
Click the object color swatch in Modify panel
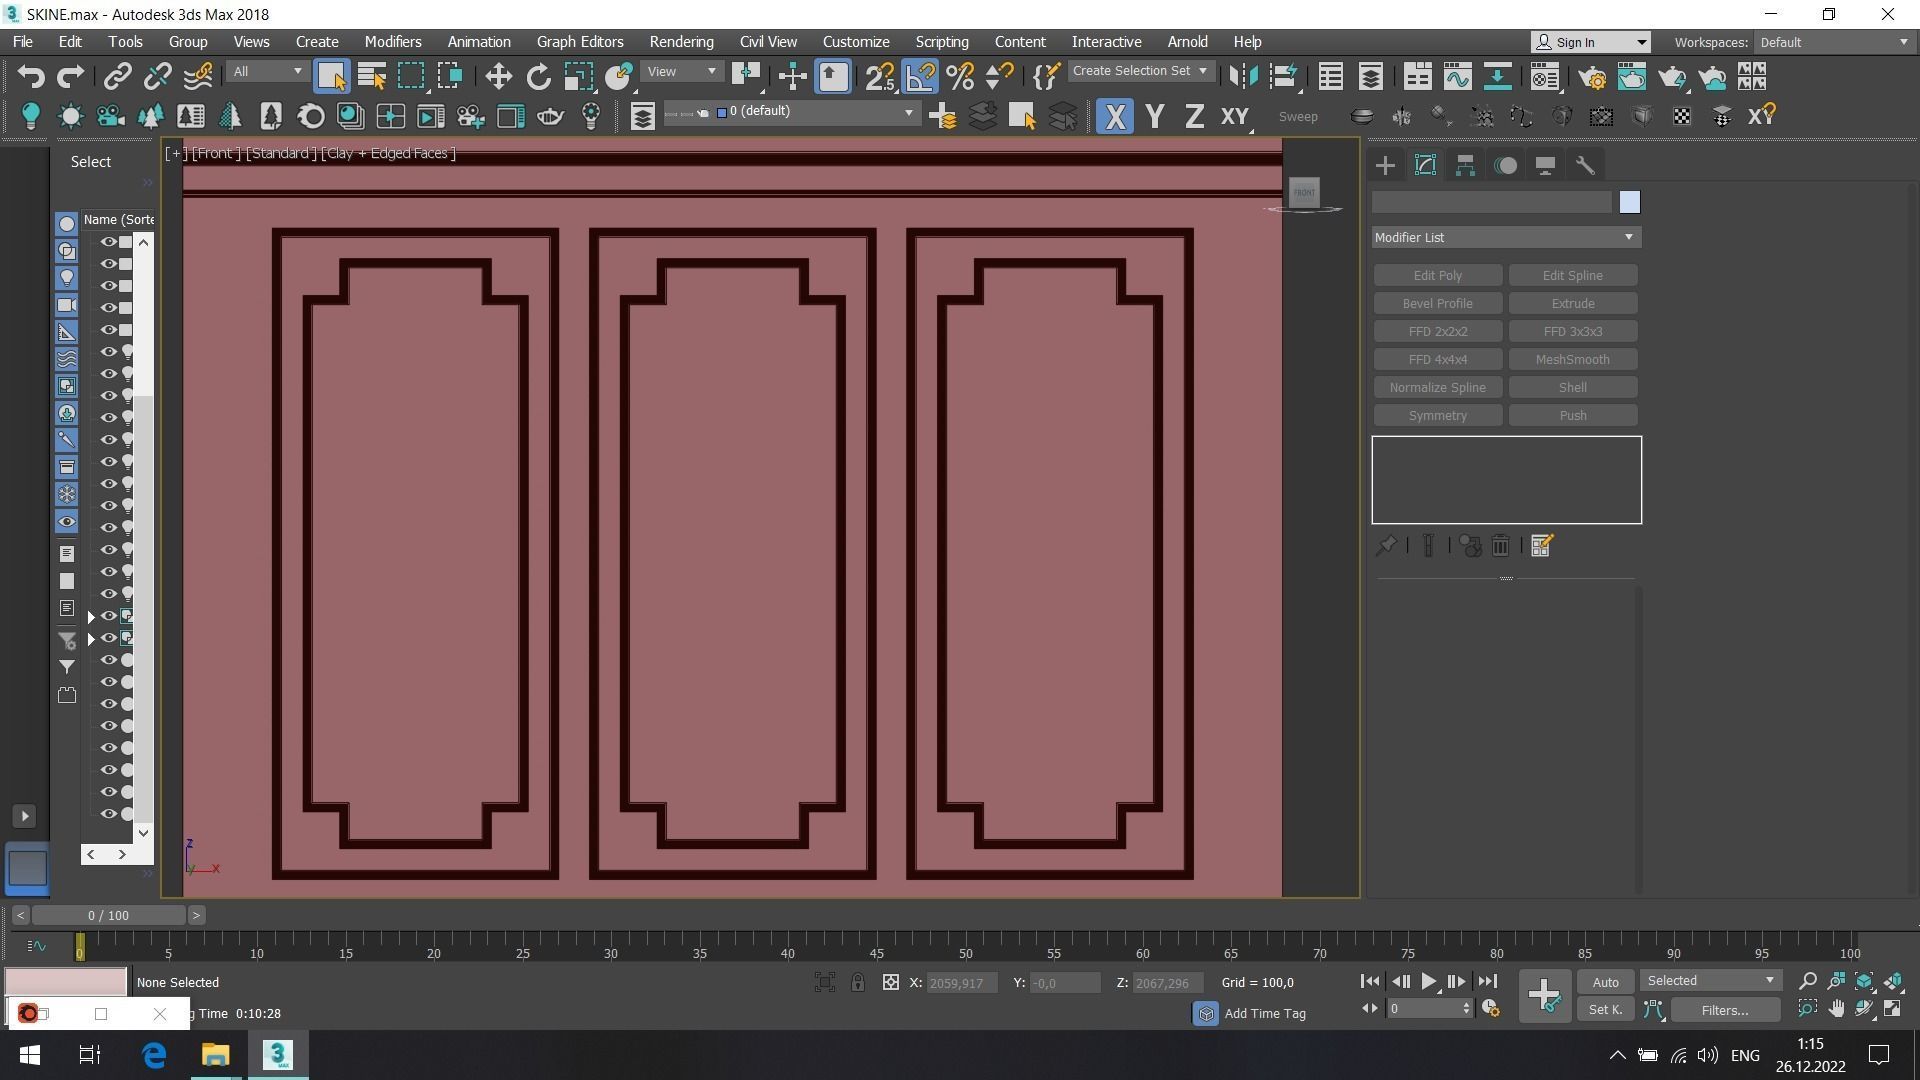(x=1629, y=203)
